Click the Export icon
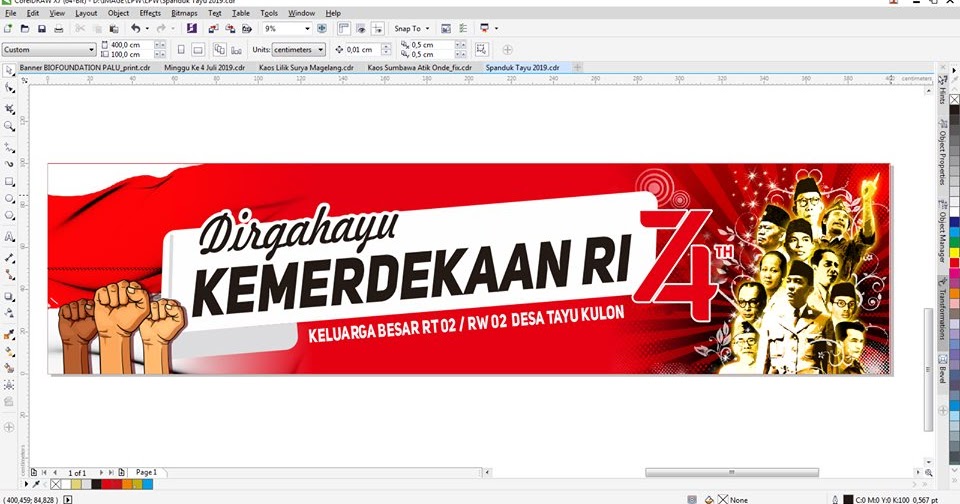The image size is (960, 504). pyautogui.click(x=230, y=28)
